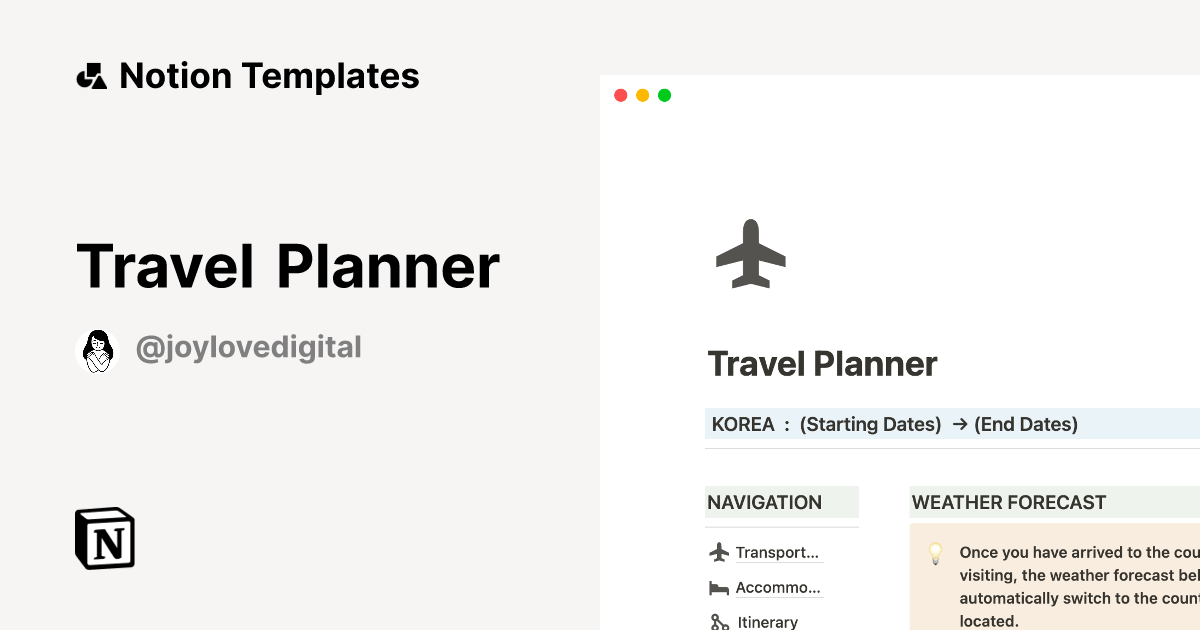The height and width of the screenshot is (630, 1200).
Task: Click the bed icon beside Accommodation
Action: click(718, 587)
